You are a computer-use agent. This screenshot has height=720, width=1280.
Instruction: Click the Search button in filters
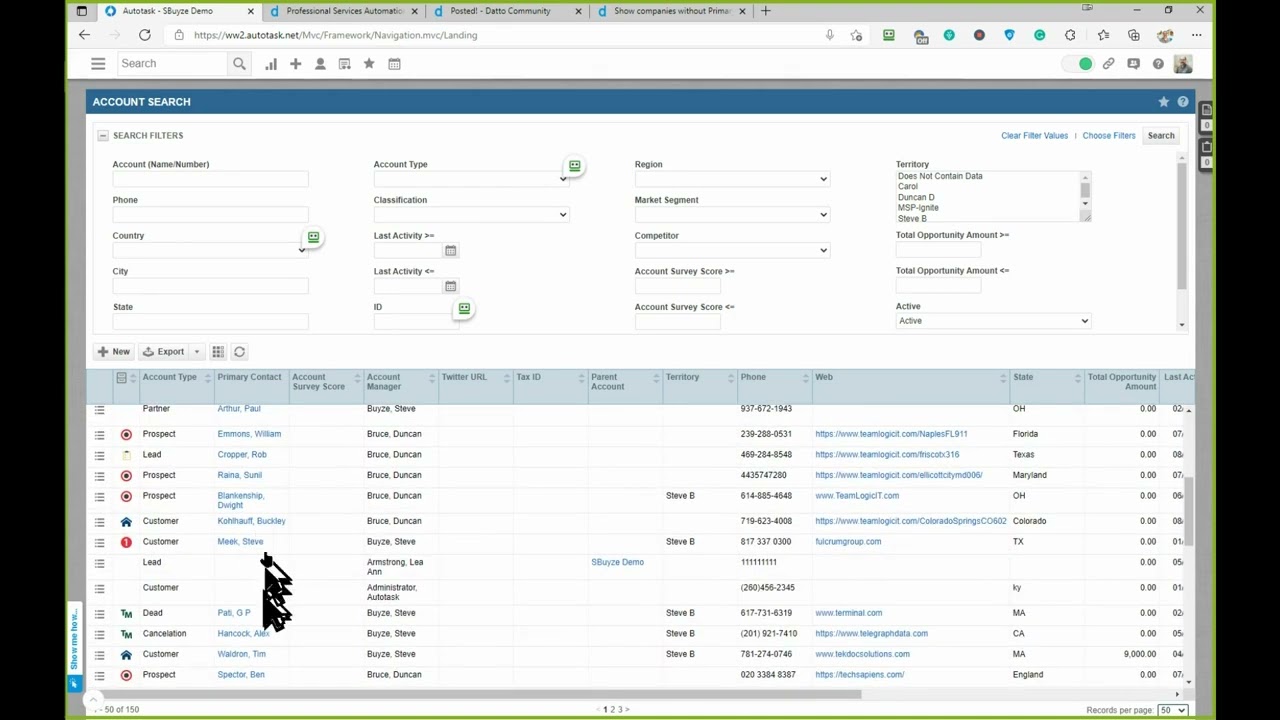[1161, 136]
